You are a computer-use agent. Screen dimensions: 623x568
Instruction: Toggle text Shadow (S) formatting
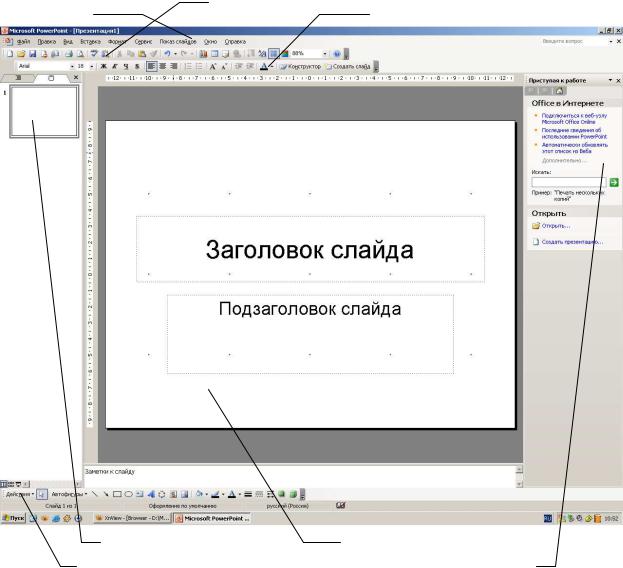pyautogui.click(x=137, y=66)
